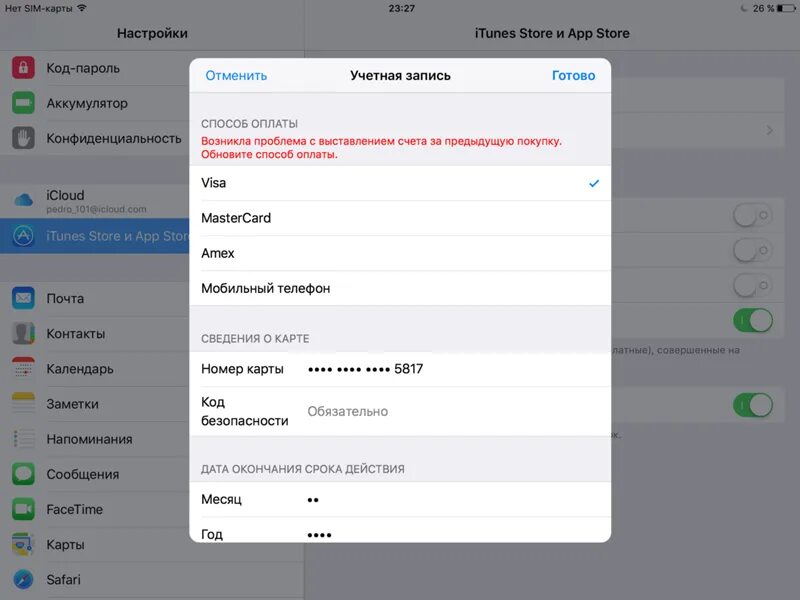Open Напоминания settings
Viewport: 800px width, 600px height.
94,439
